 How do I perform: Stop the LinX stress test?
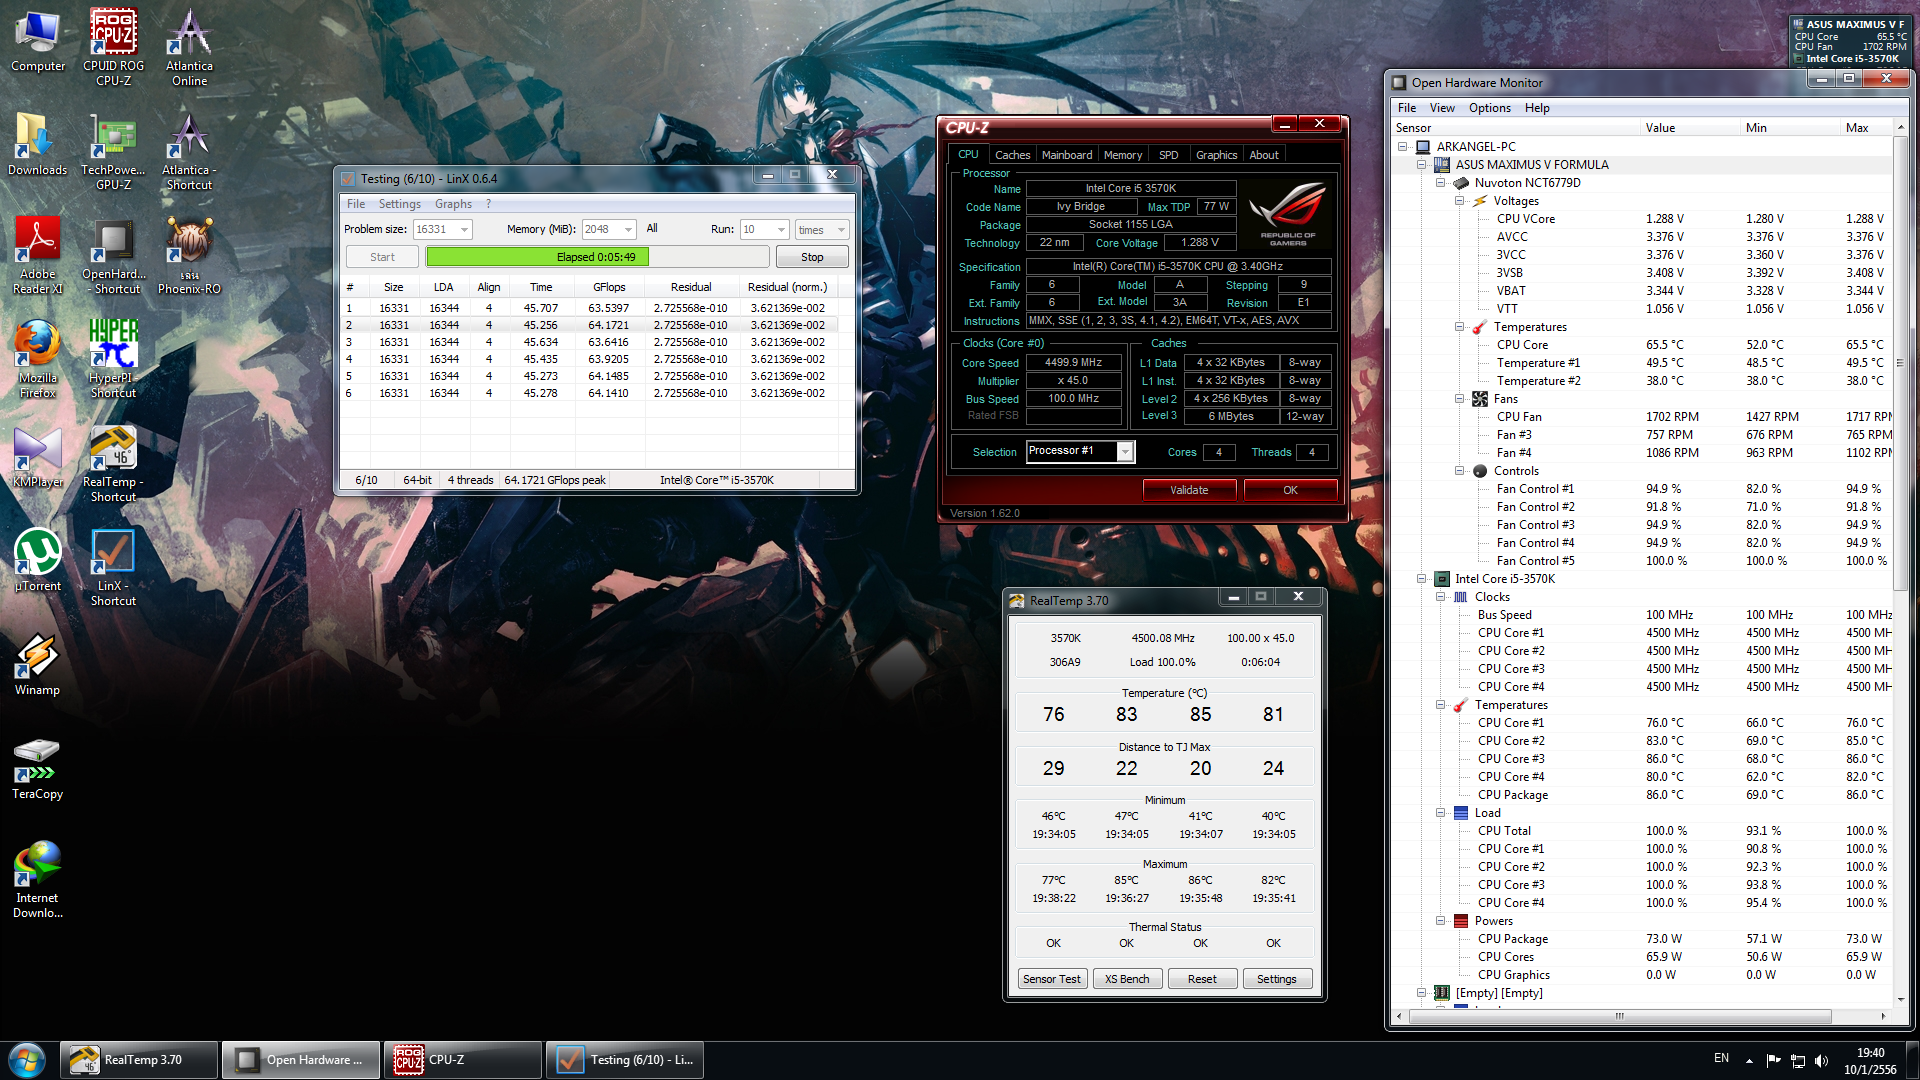click(x=812, y=257)
